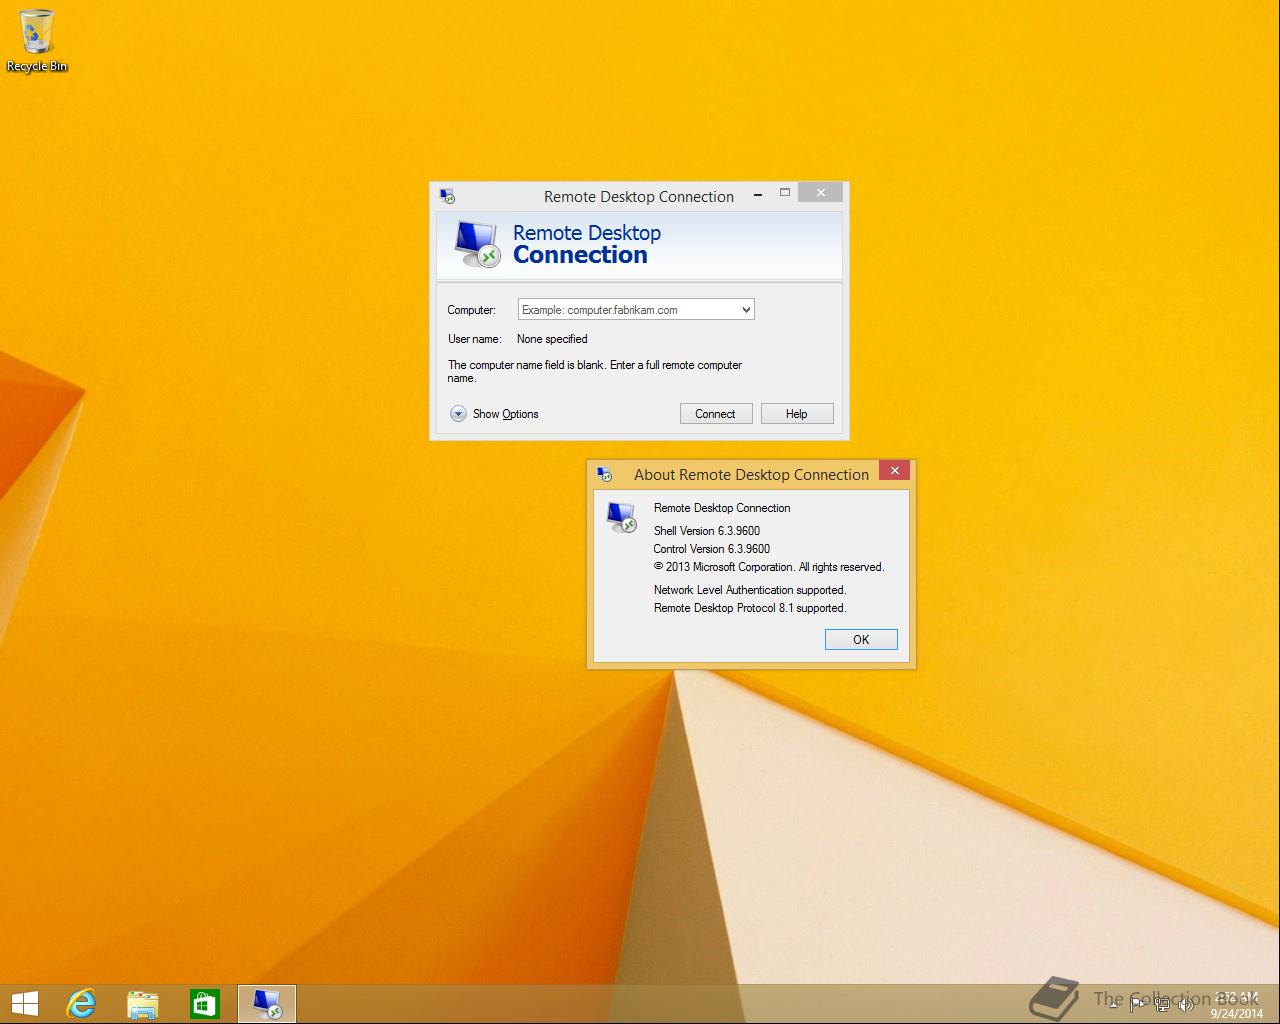Expand Show Options in Remote Desktop Connection
Image resolution: width=1280 pixels, height=1024 pixels.
(x=458, y=414)
